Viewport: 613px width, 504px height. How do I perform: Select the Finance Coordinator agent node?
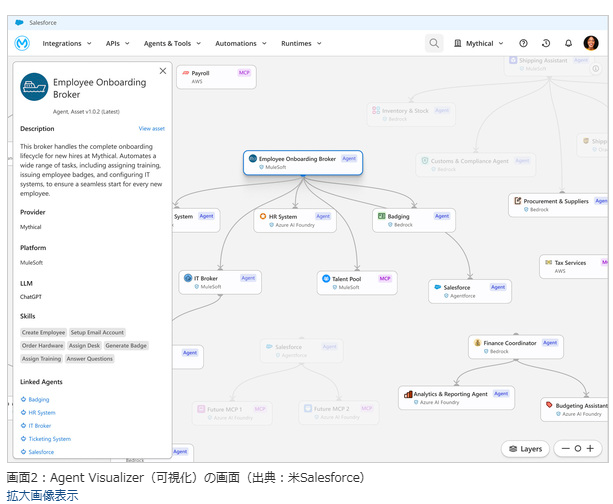pos(516,347)
